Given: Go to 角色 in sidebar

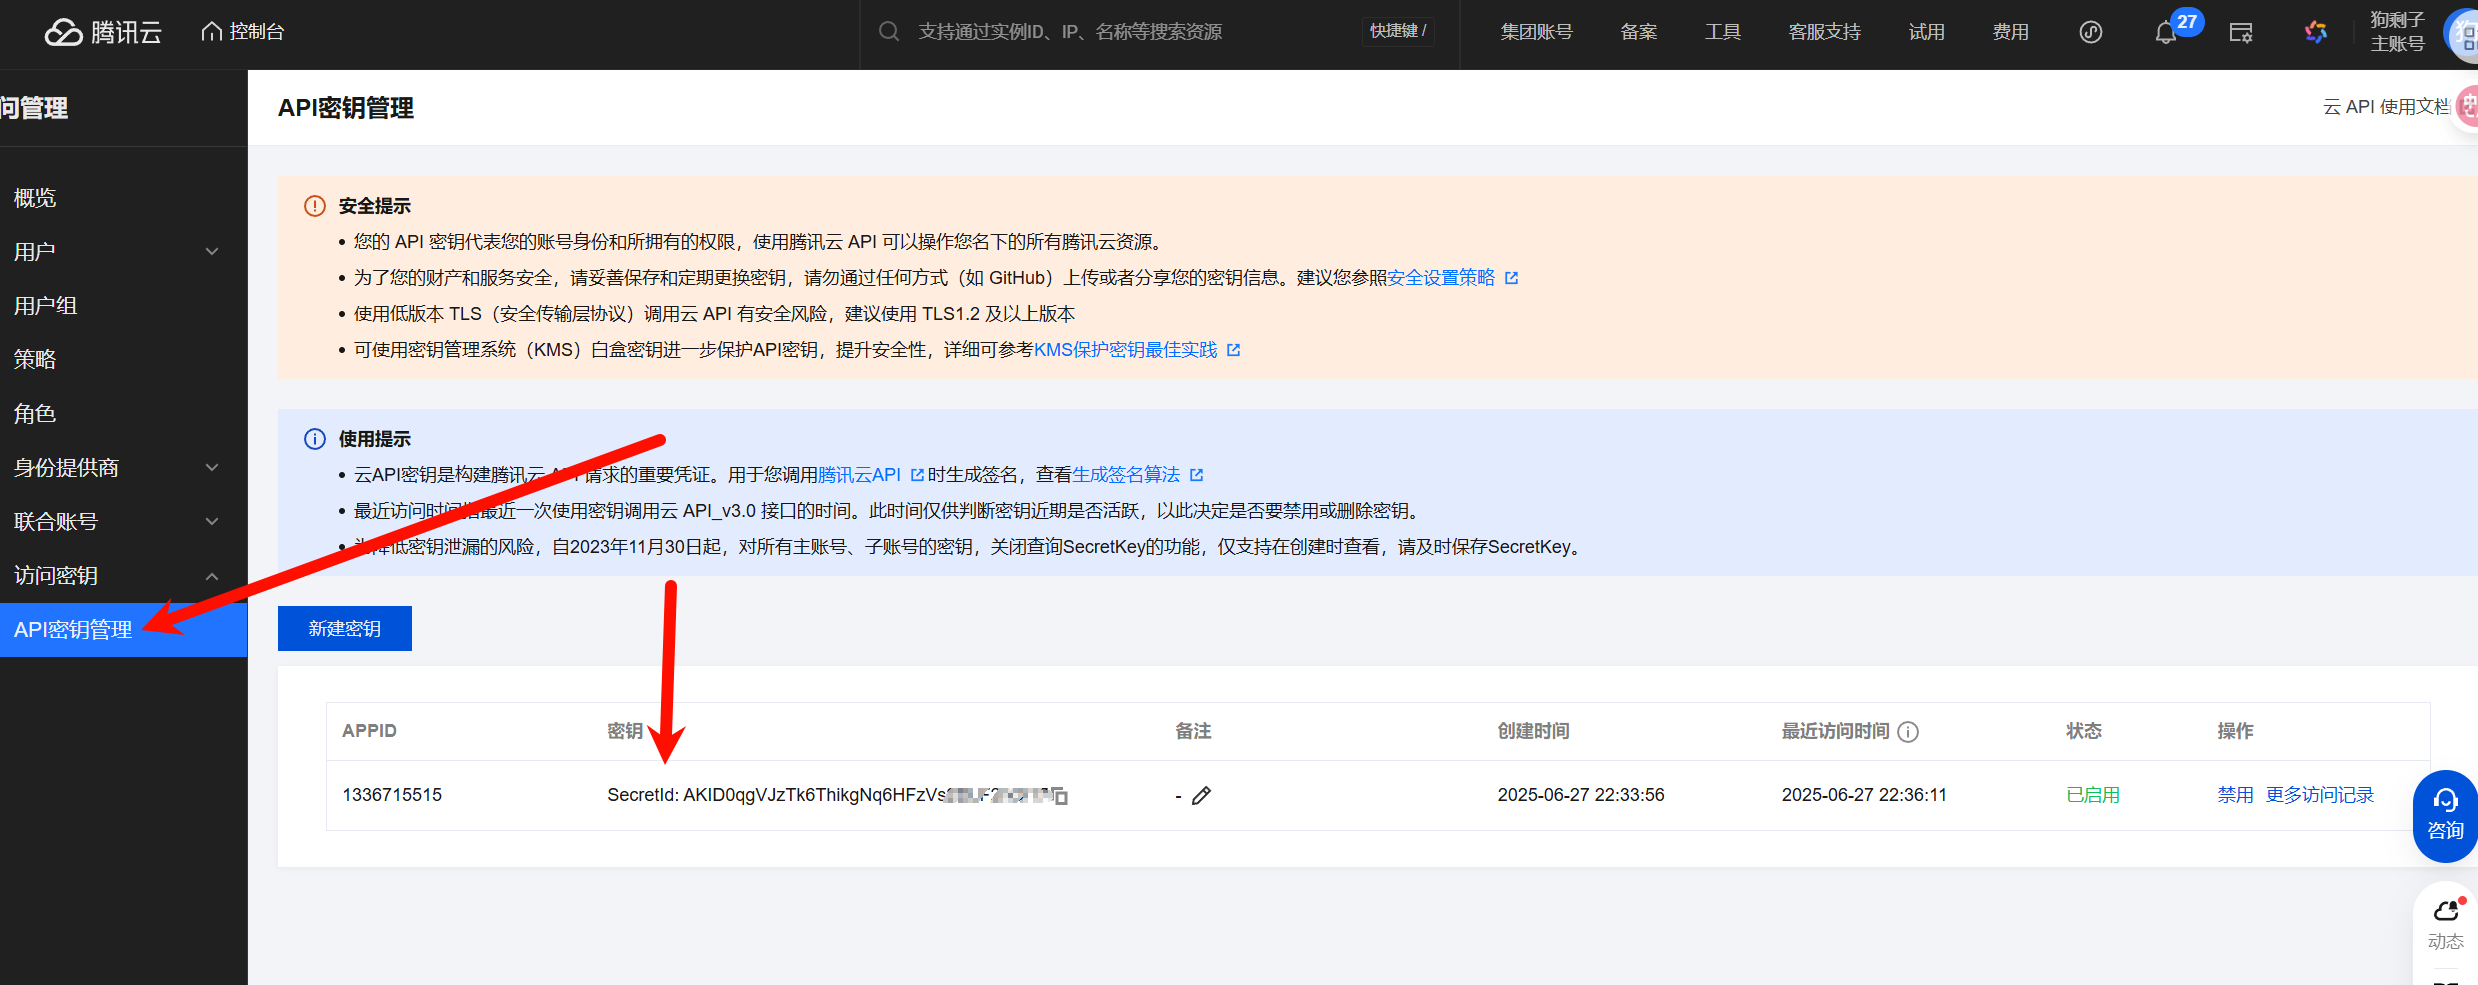Looking at the screenshot, I should click(x=35, y=414).
